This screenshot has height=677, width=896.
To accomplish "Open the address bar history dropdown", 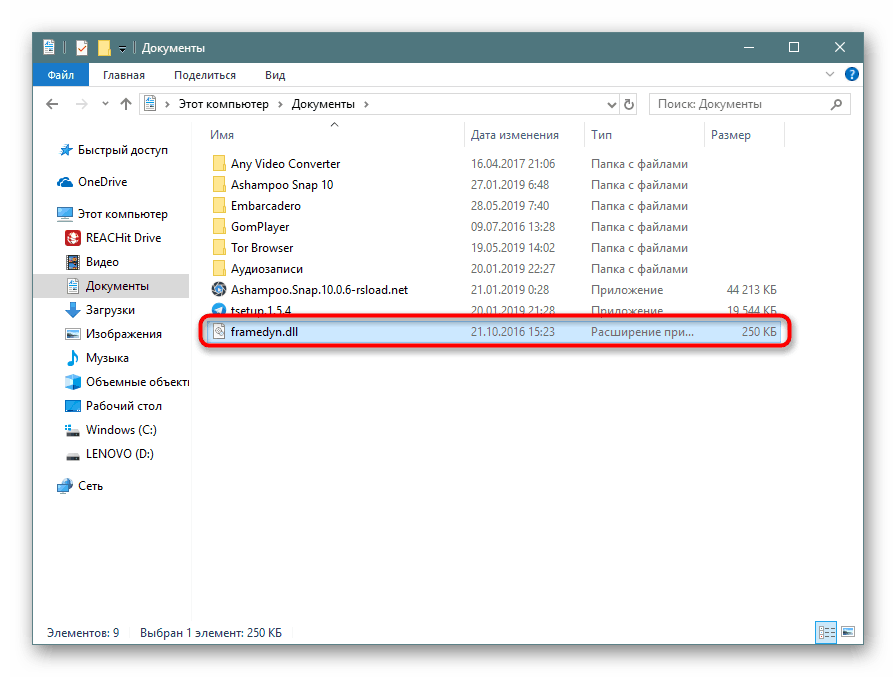I will click(611, 105).
